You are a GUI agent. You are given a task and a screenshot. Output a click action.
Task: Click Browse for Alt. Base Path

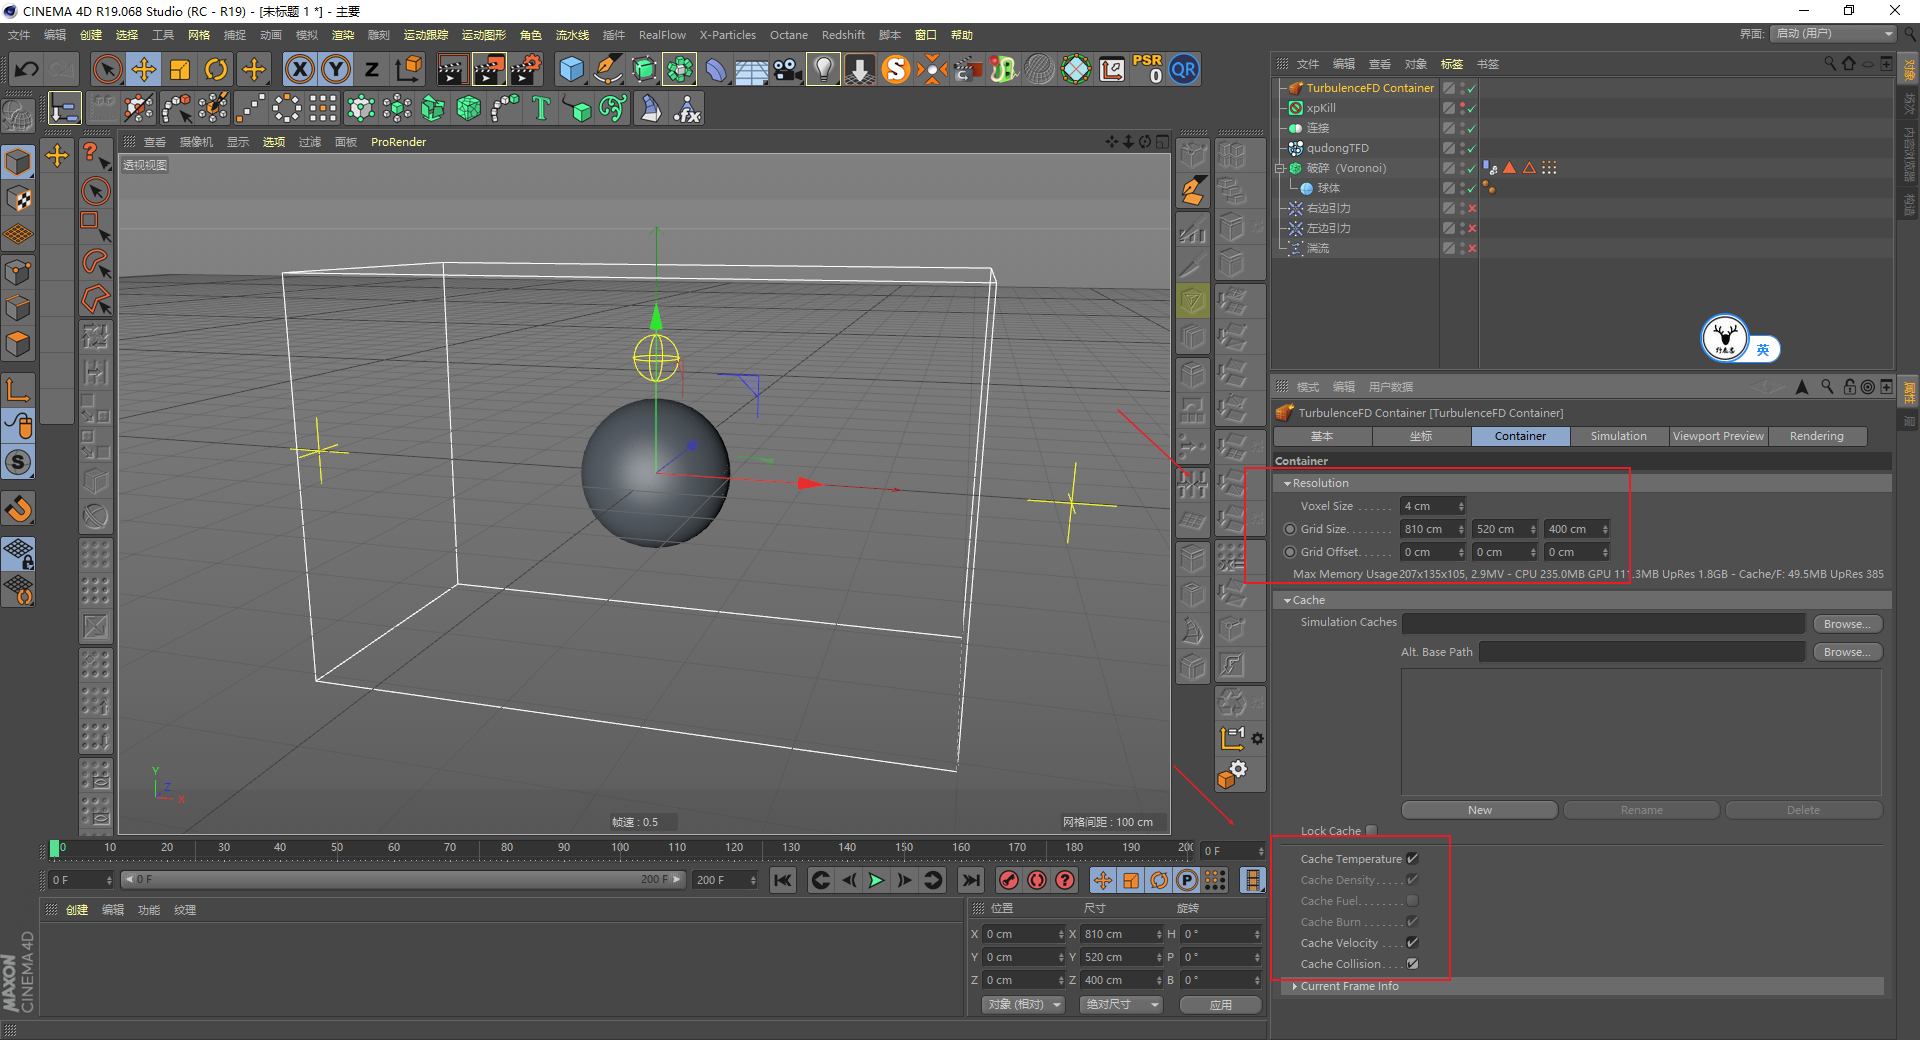pyautogui.click(x=1847, y=652)
